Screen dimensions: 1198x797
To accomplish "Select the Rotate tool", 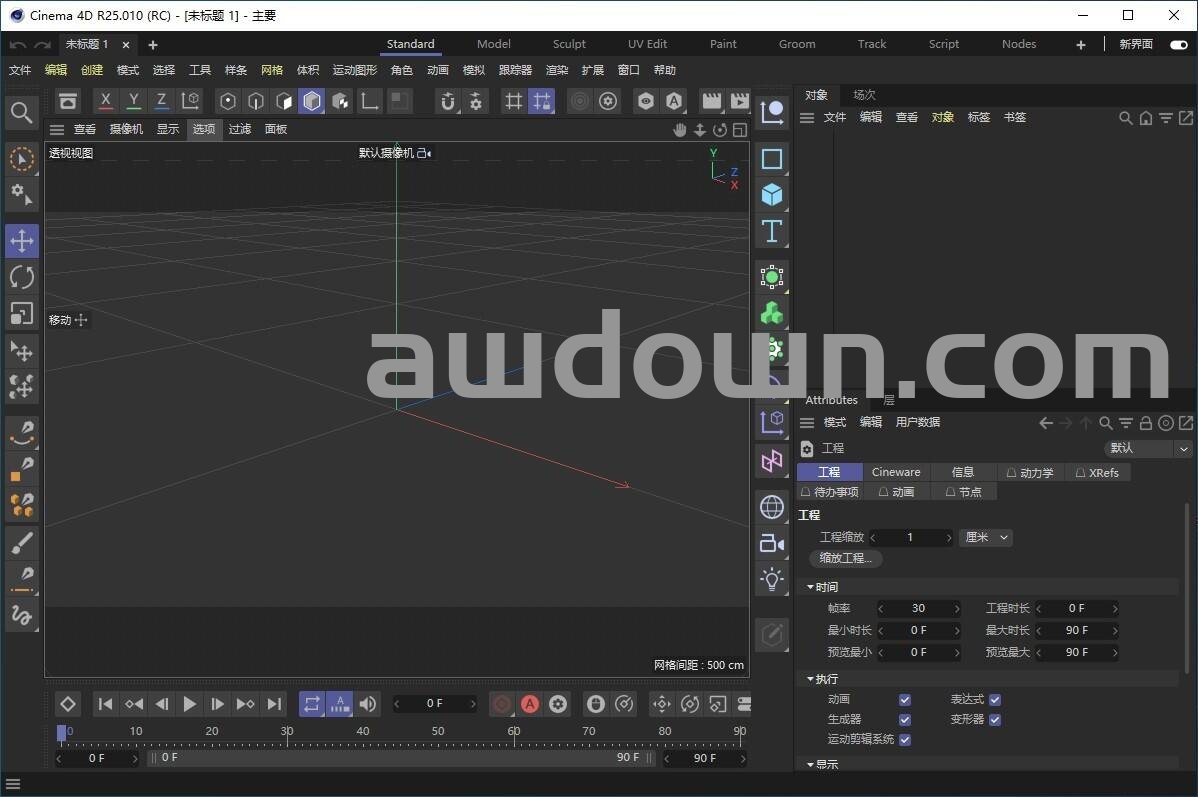I will [22, 277].
